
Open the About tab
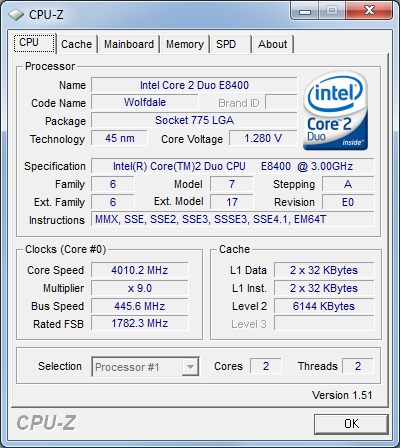point(272,44)
